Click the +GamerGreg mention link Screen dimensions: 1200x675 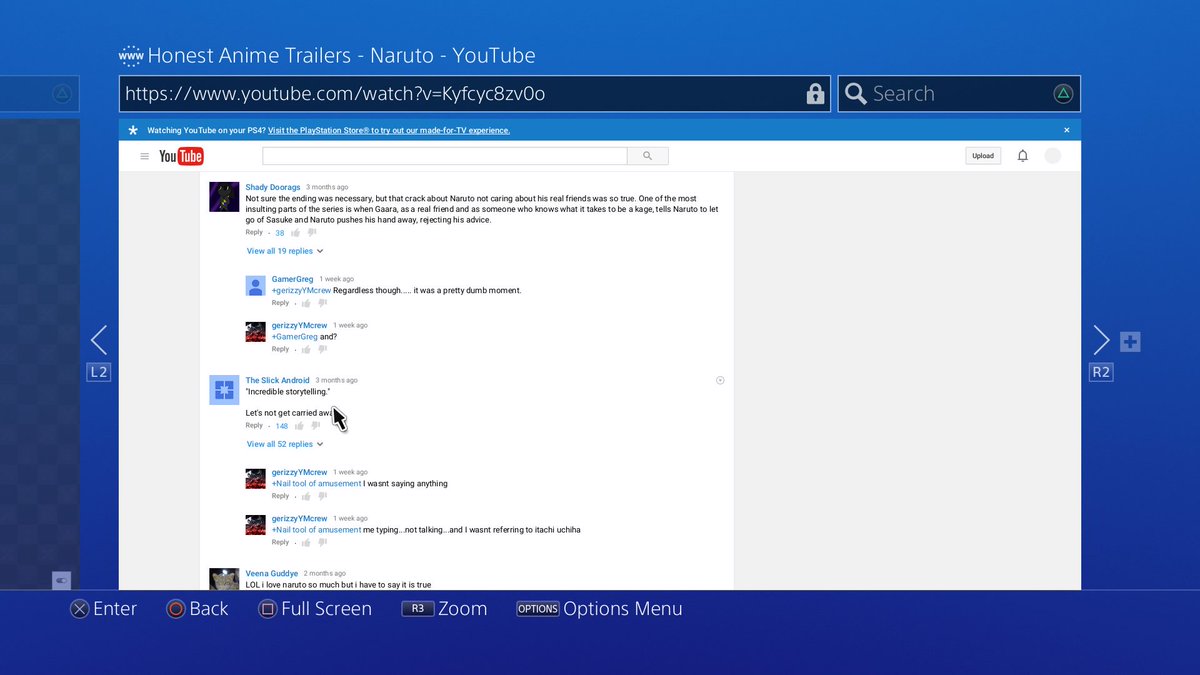pos(294,337)
